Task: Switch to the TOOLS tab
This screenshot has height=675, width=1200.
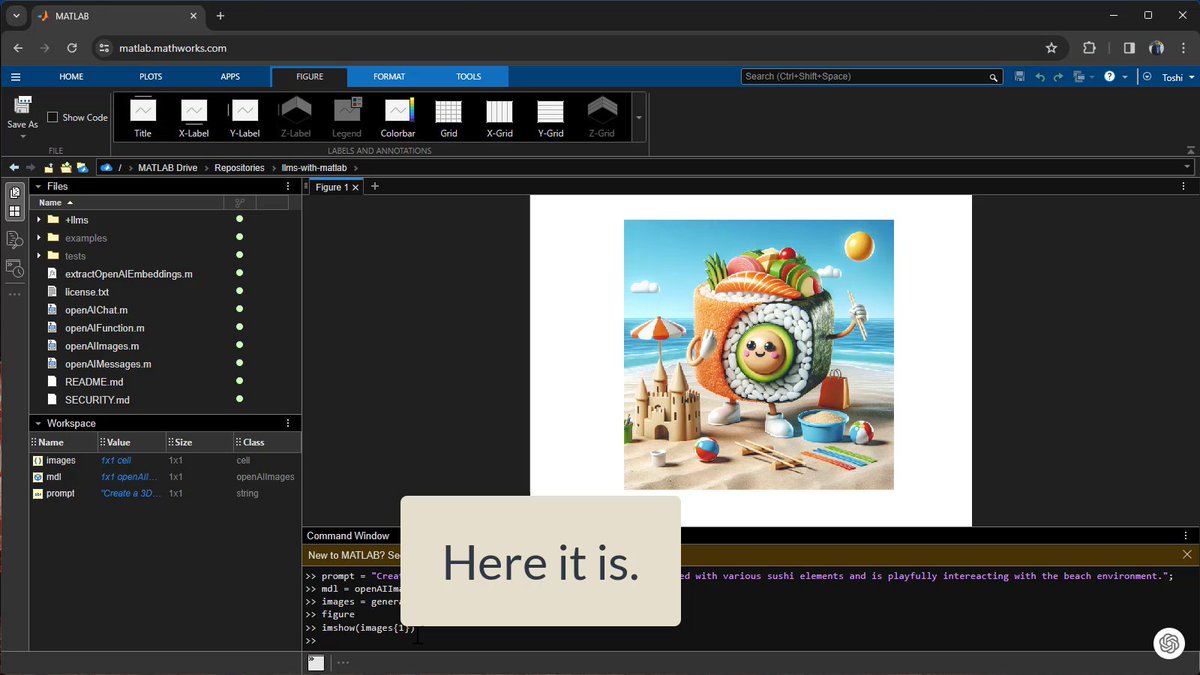Action: click(x=468, y=77)
